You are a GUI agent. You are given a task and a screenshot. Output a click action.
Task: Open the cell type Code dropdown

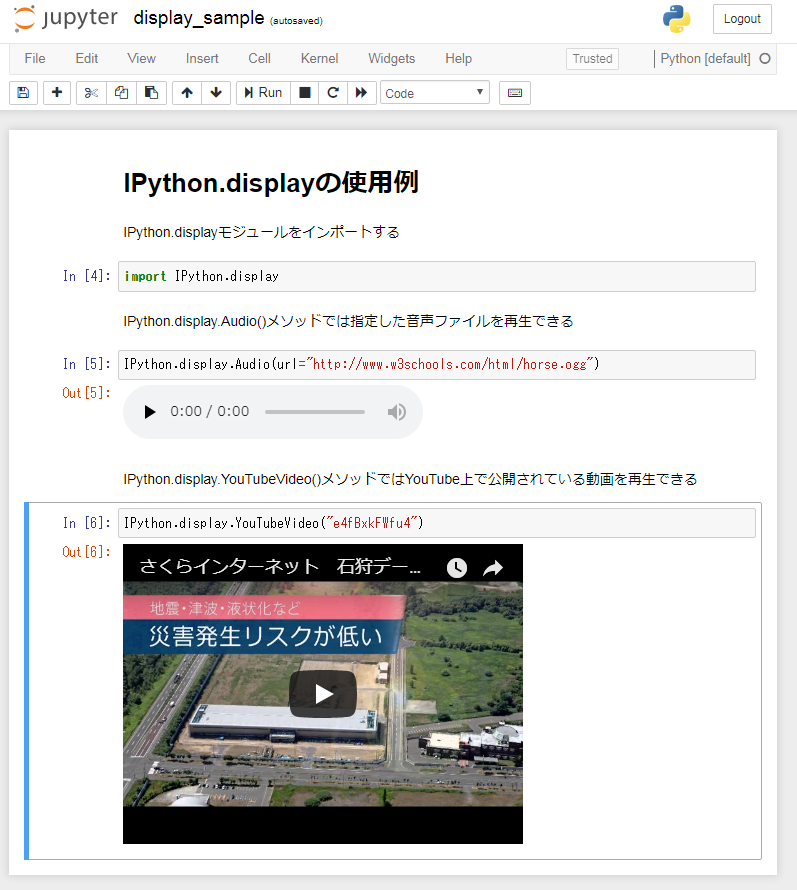[x=435, y=93]
